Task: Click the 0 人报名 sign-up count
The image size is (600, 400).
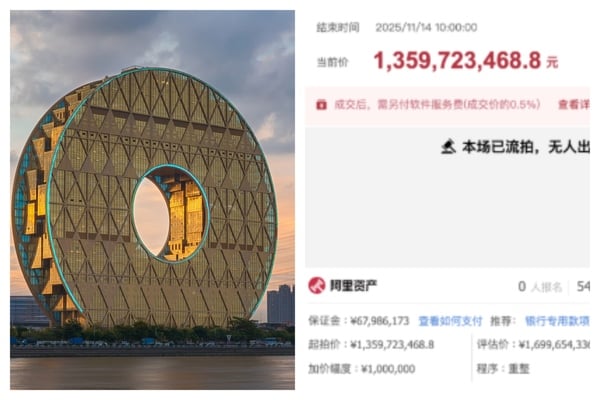Action: [x=540, y=286]
